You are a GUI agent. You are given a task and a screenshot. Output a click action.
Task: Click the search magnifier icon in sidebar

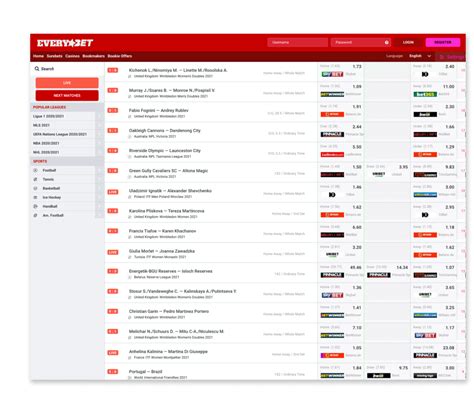(37, 69)
